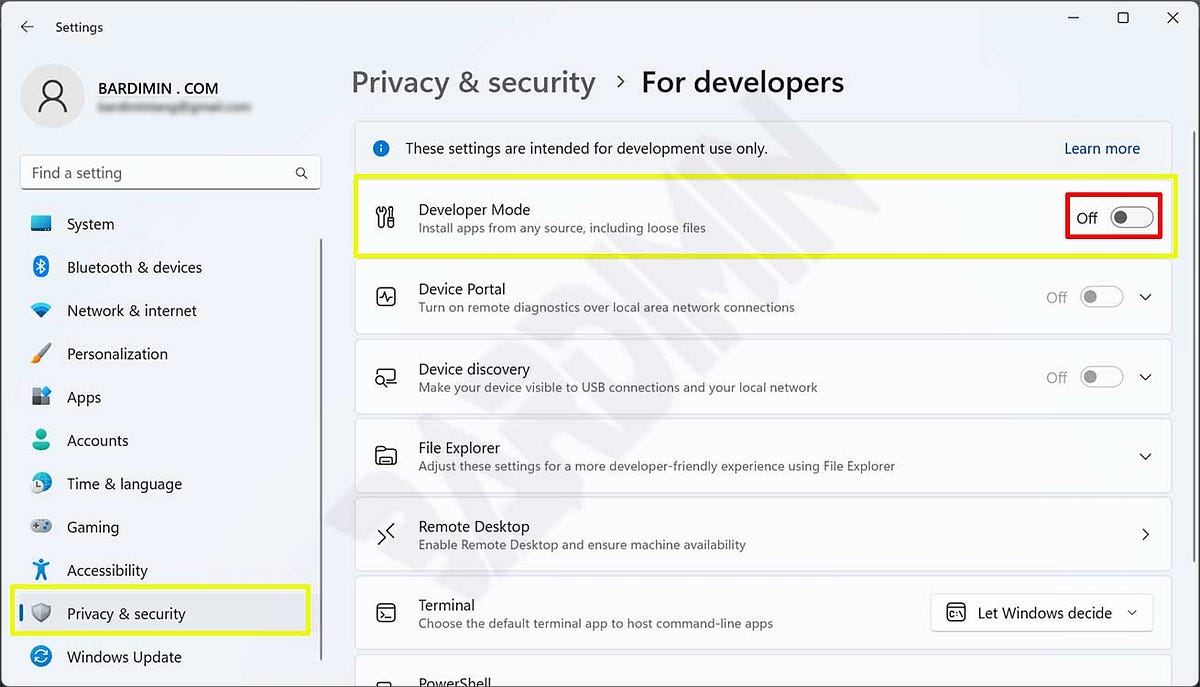Navigate back to Privacy & security breadcrumb
The image size is (1200, 687).
(x=473, y=82)
